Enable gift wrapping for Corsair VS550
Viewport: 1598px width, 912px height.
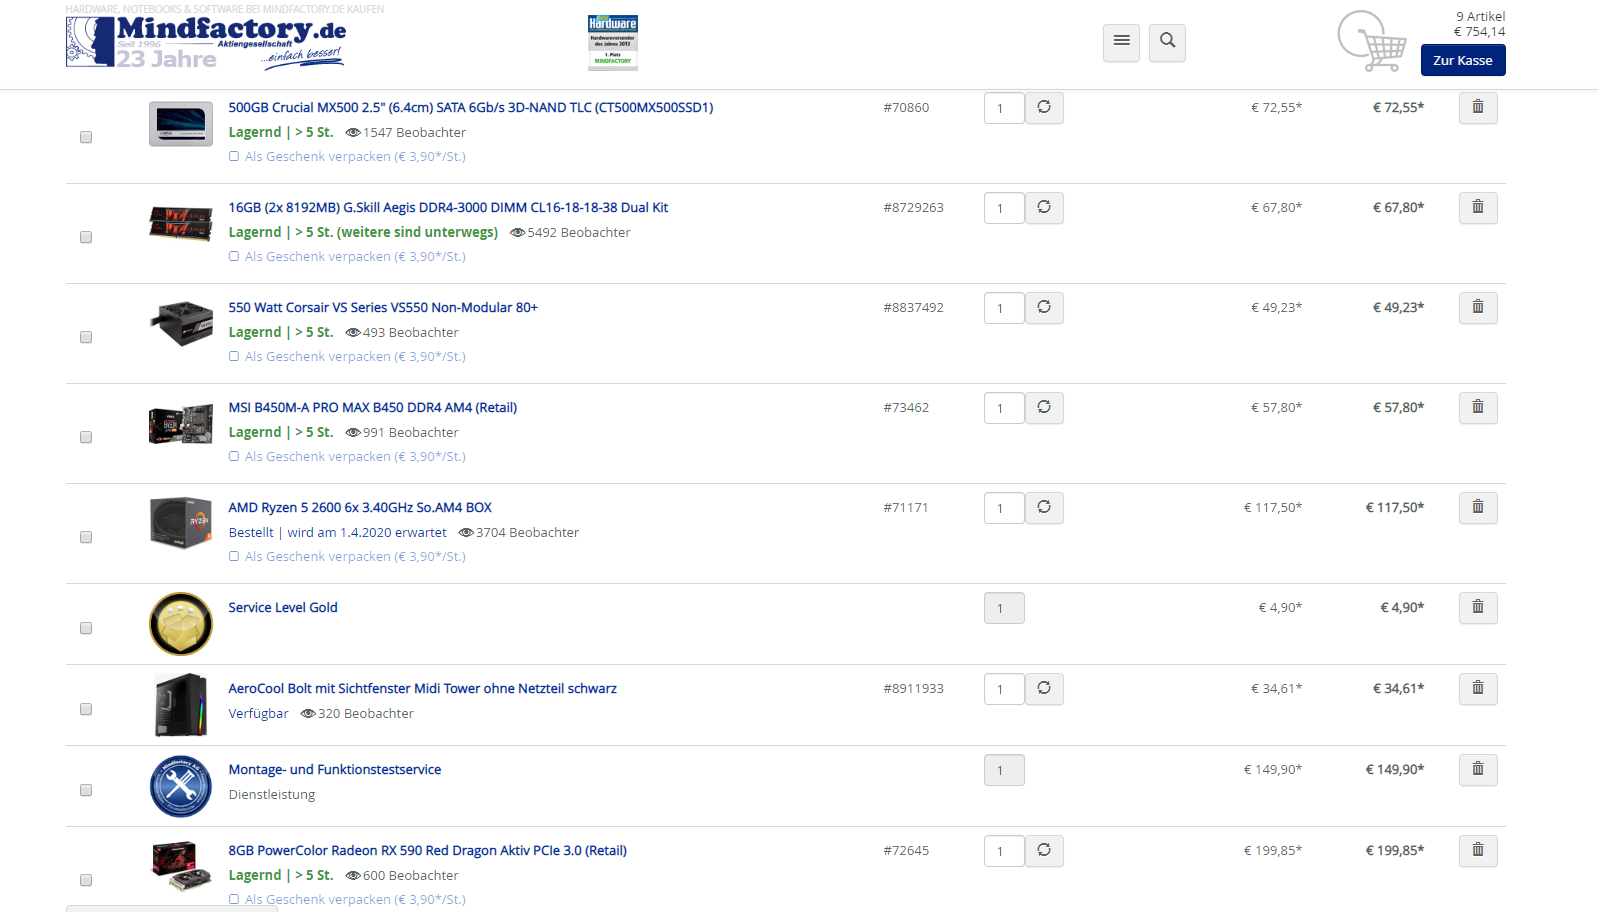pyautogui.click(x=234, y=356)
